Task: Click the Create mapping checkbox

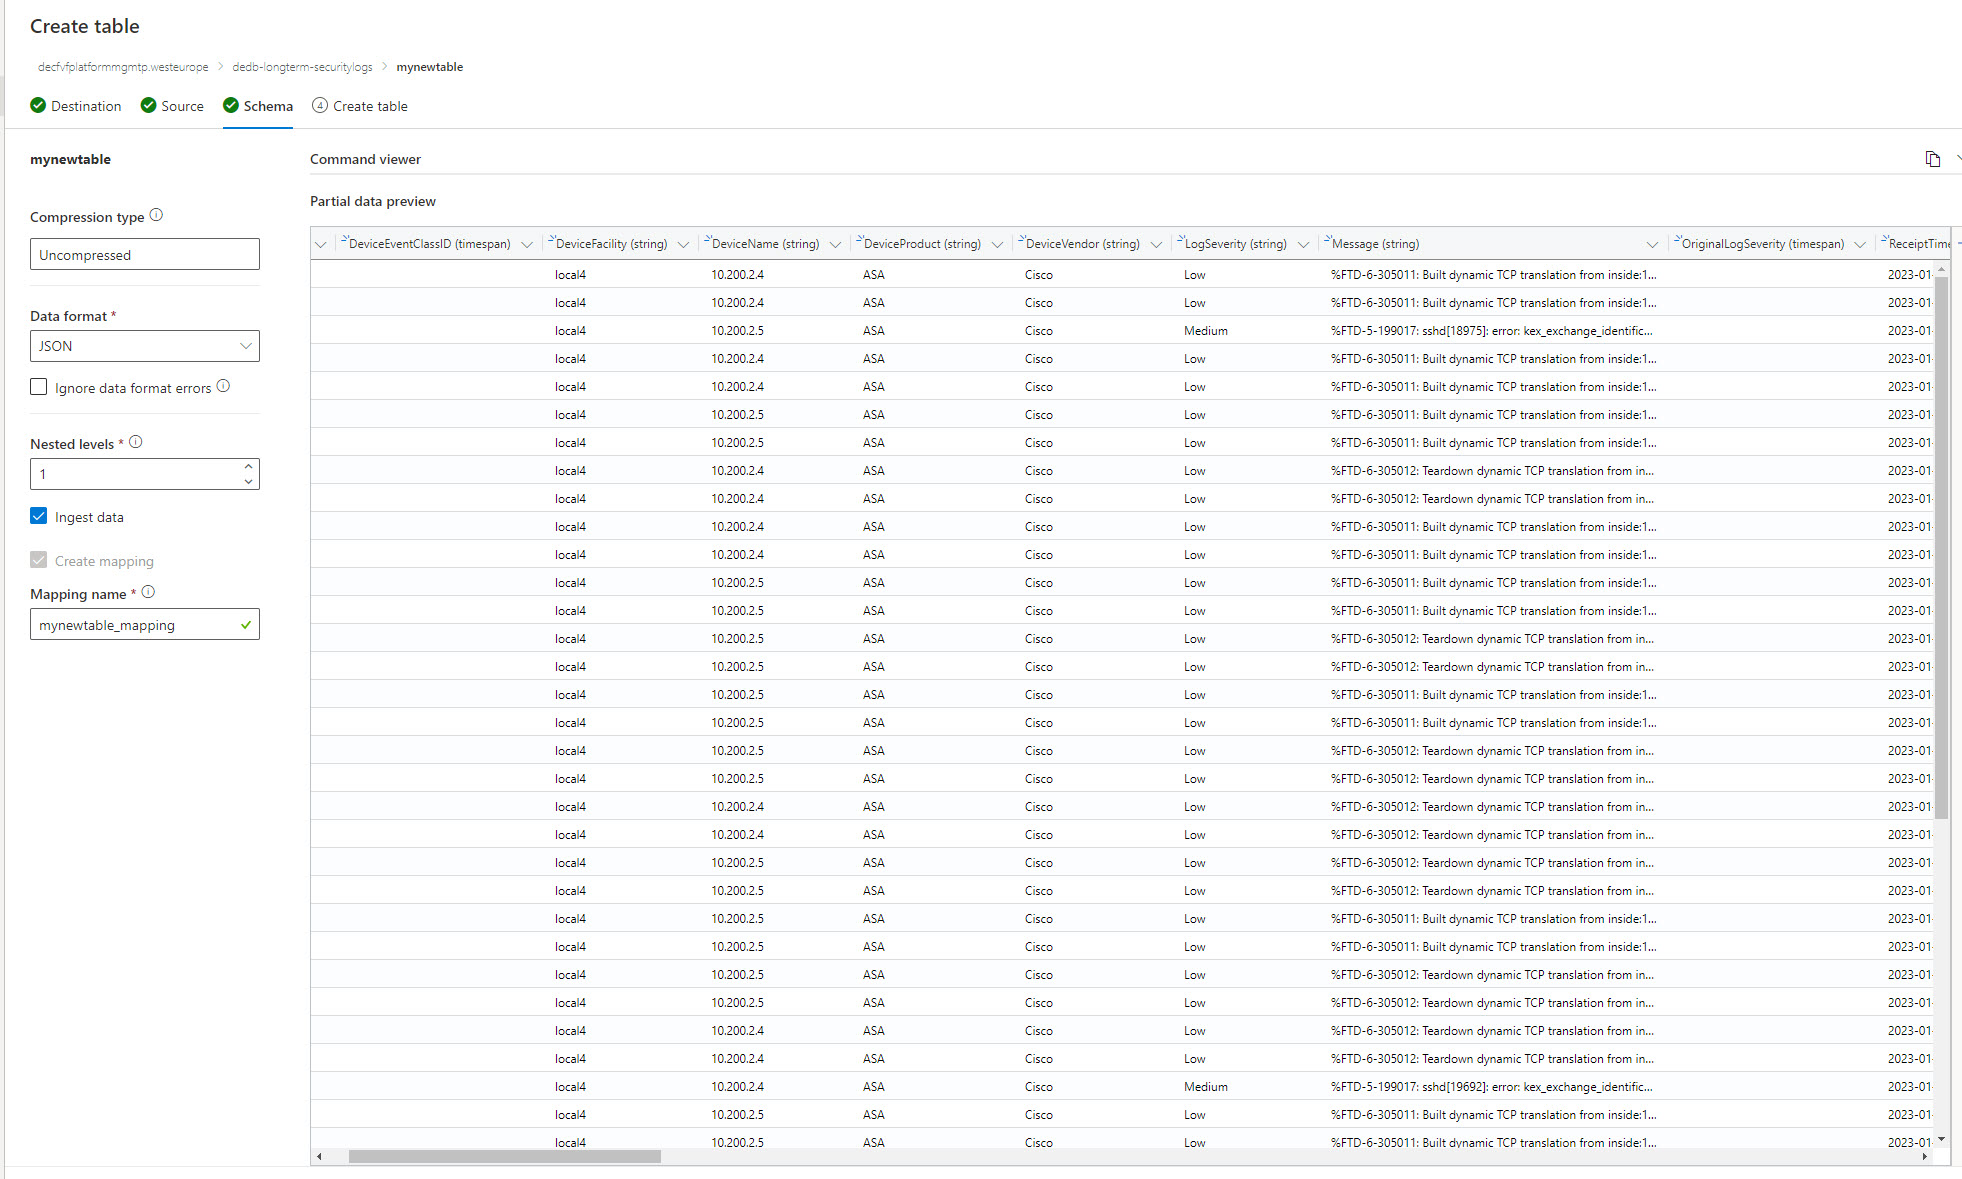Action: (x=38, y=560)
